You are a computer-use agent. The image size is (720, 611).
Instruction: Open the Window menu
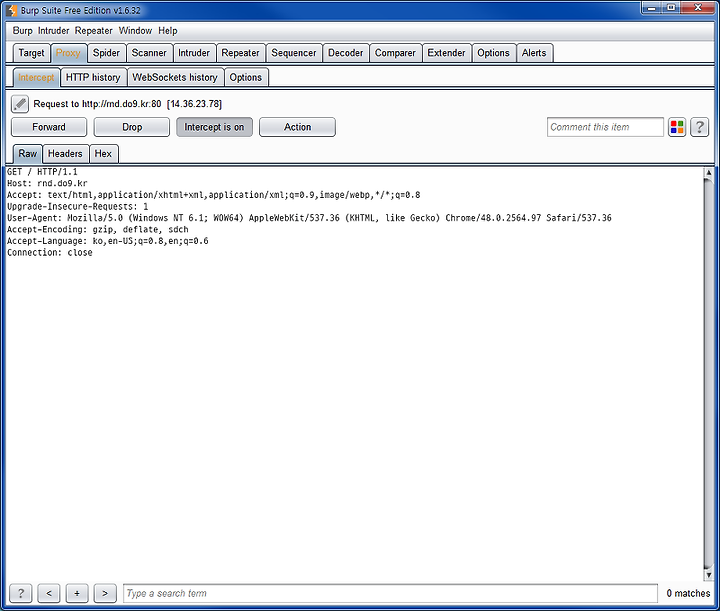click(x=135, y=31)
